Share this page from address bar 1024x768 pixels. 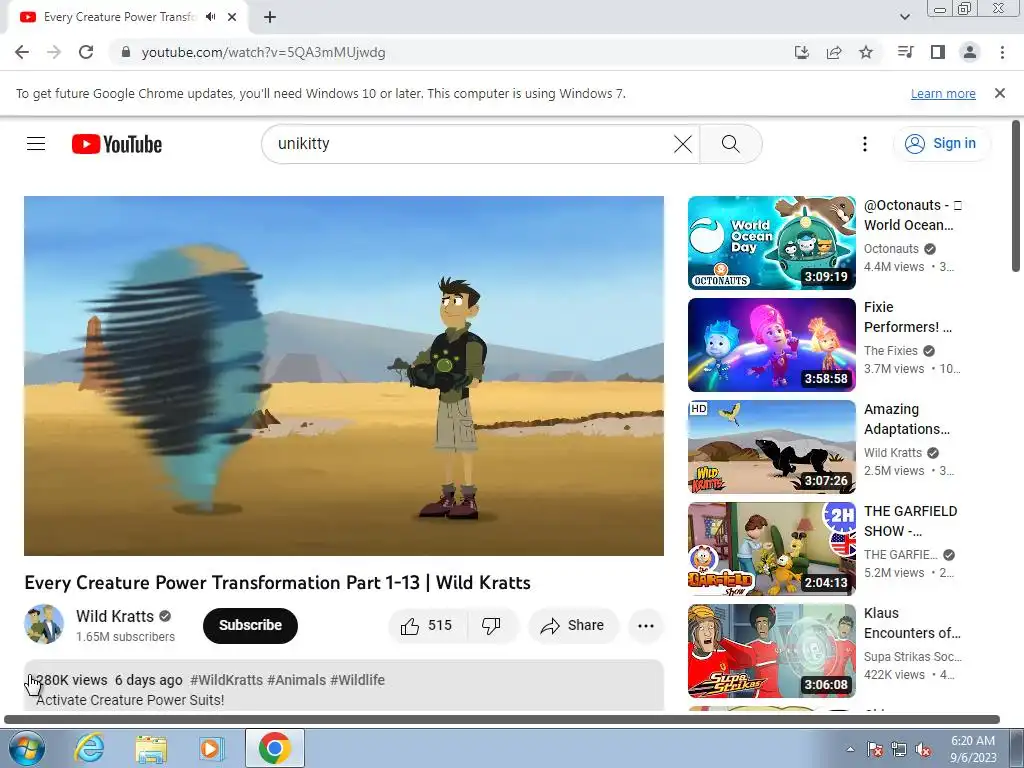(834, 52)
